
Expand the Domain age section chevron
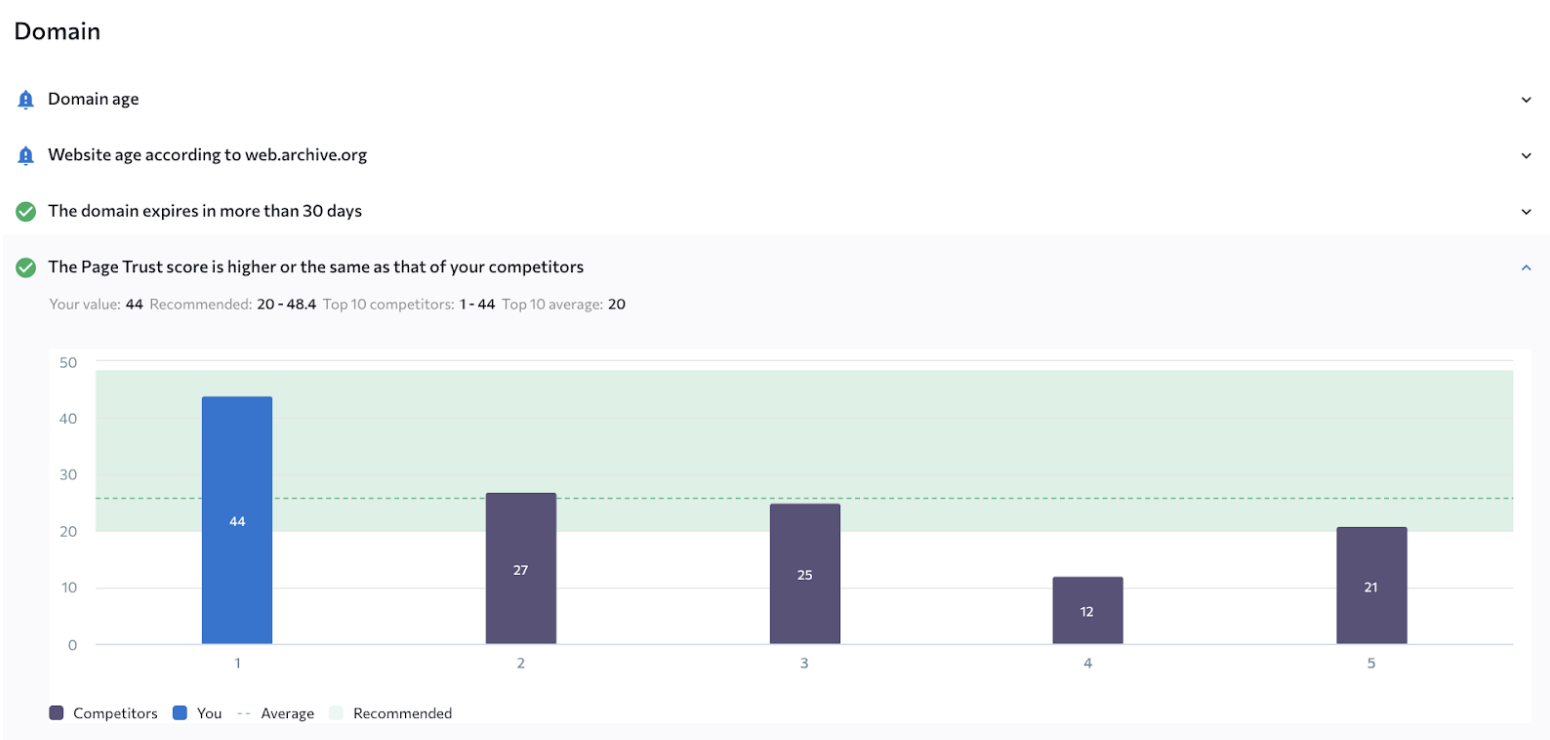(1526, 100)
